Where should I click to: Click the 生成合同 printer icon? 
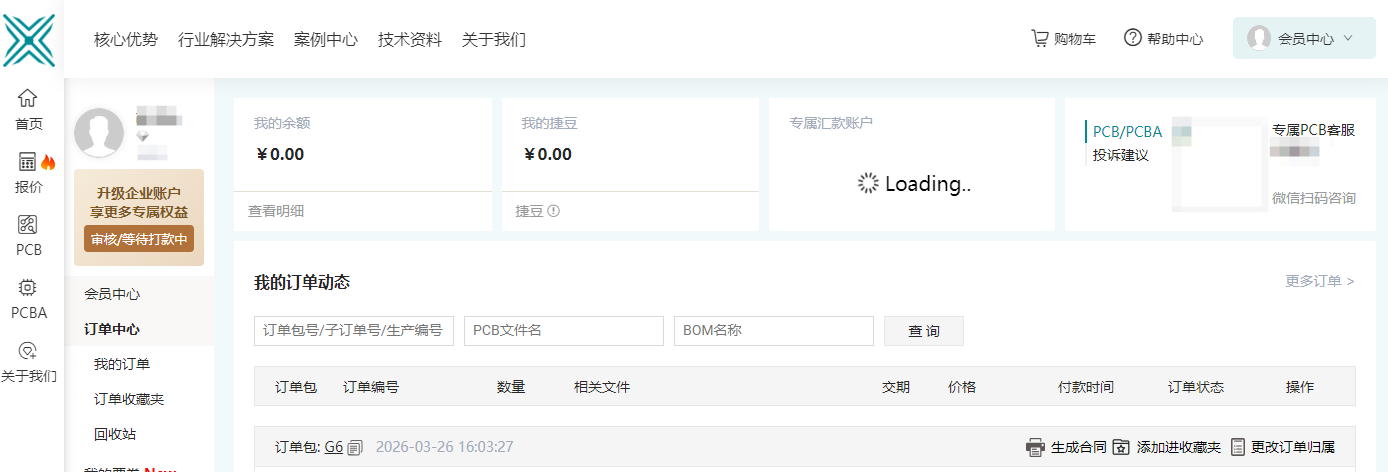click(x=1036, y=447)
